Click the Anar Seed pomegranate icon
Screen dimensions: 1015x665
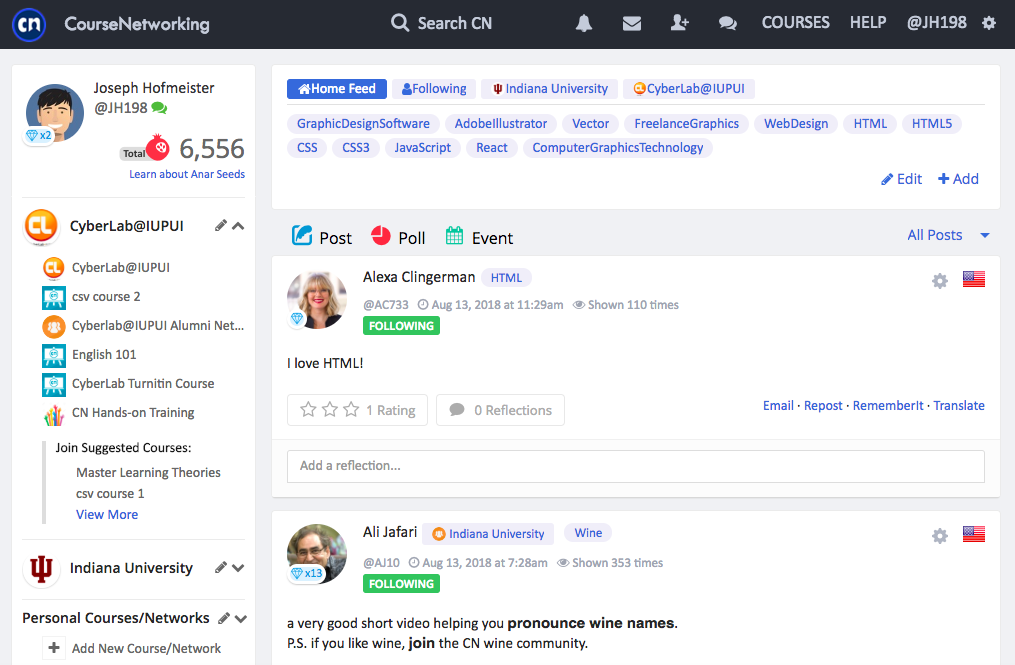pyautogui.click(x=157, y=148)
